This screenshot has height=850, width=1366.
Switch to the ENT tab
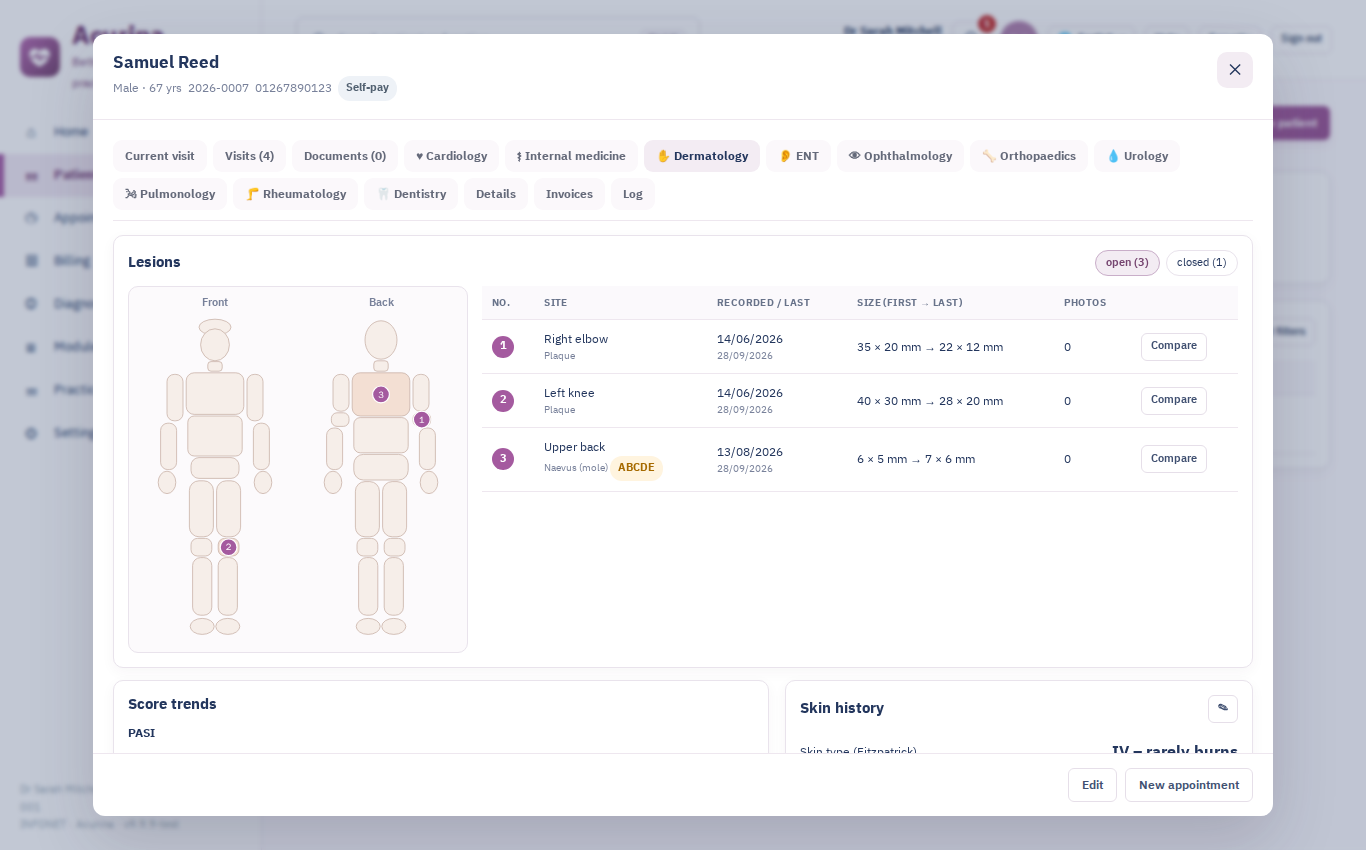pos(798,156)
